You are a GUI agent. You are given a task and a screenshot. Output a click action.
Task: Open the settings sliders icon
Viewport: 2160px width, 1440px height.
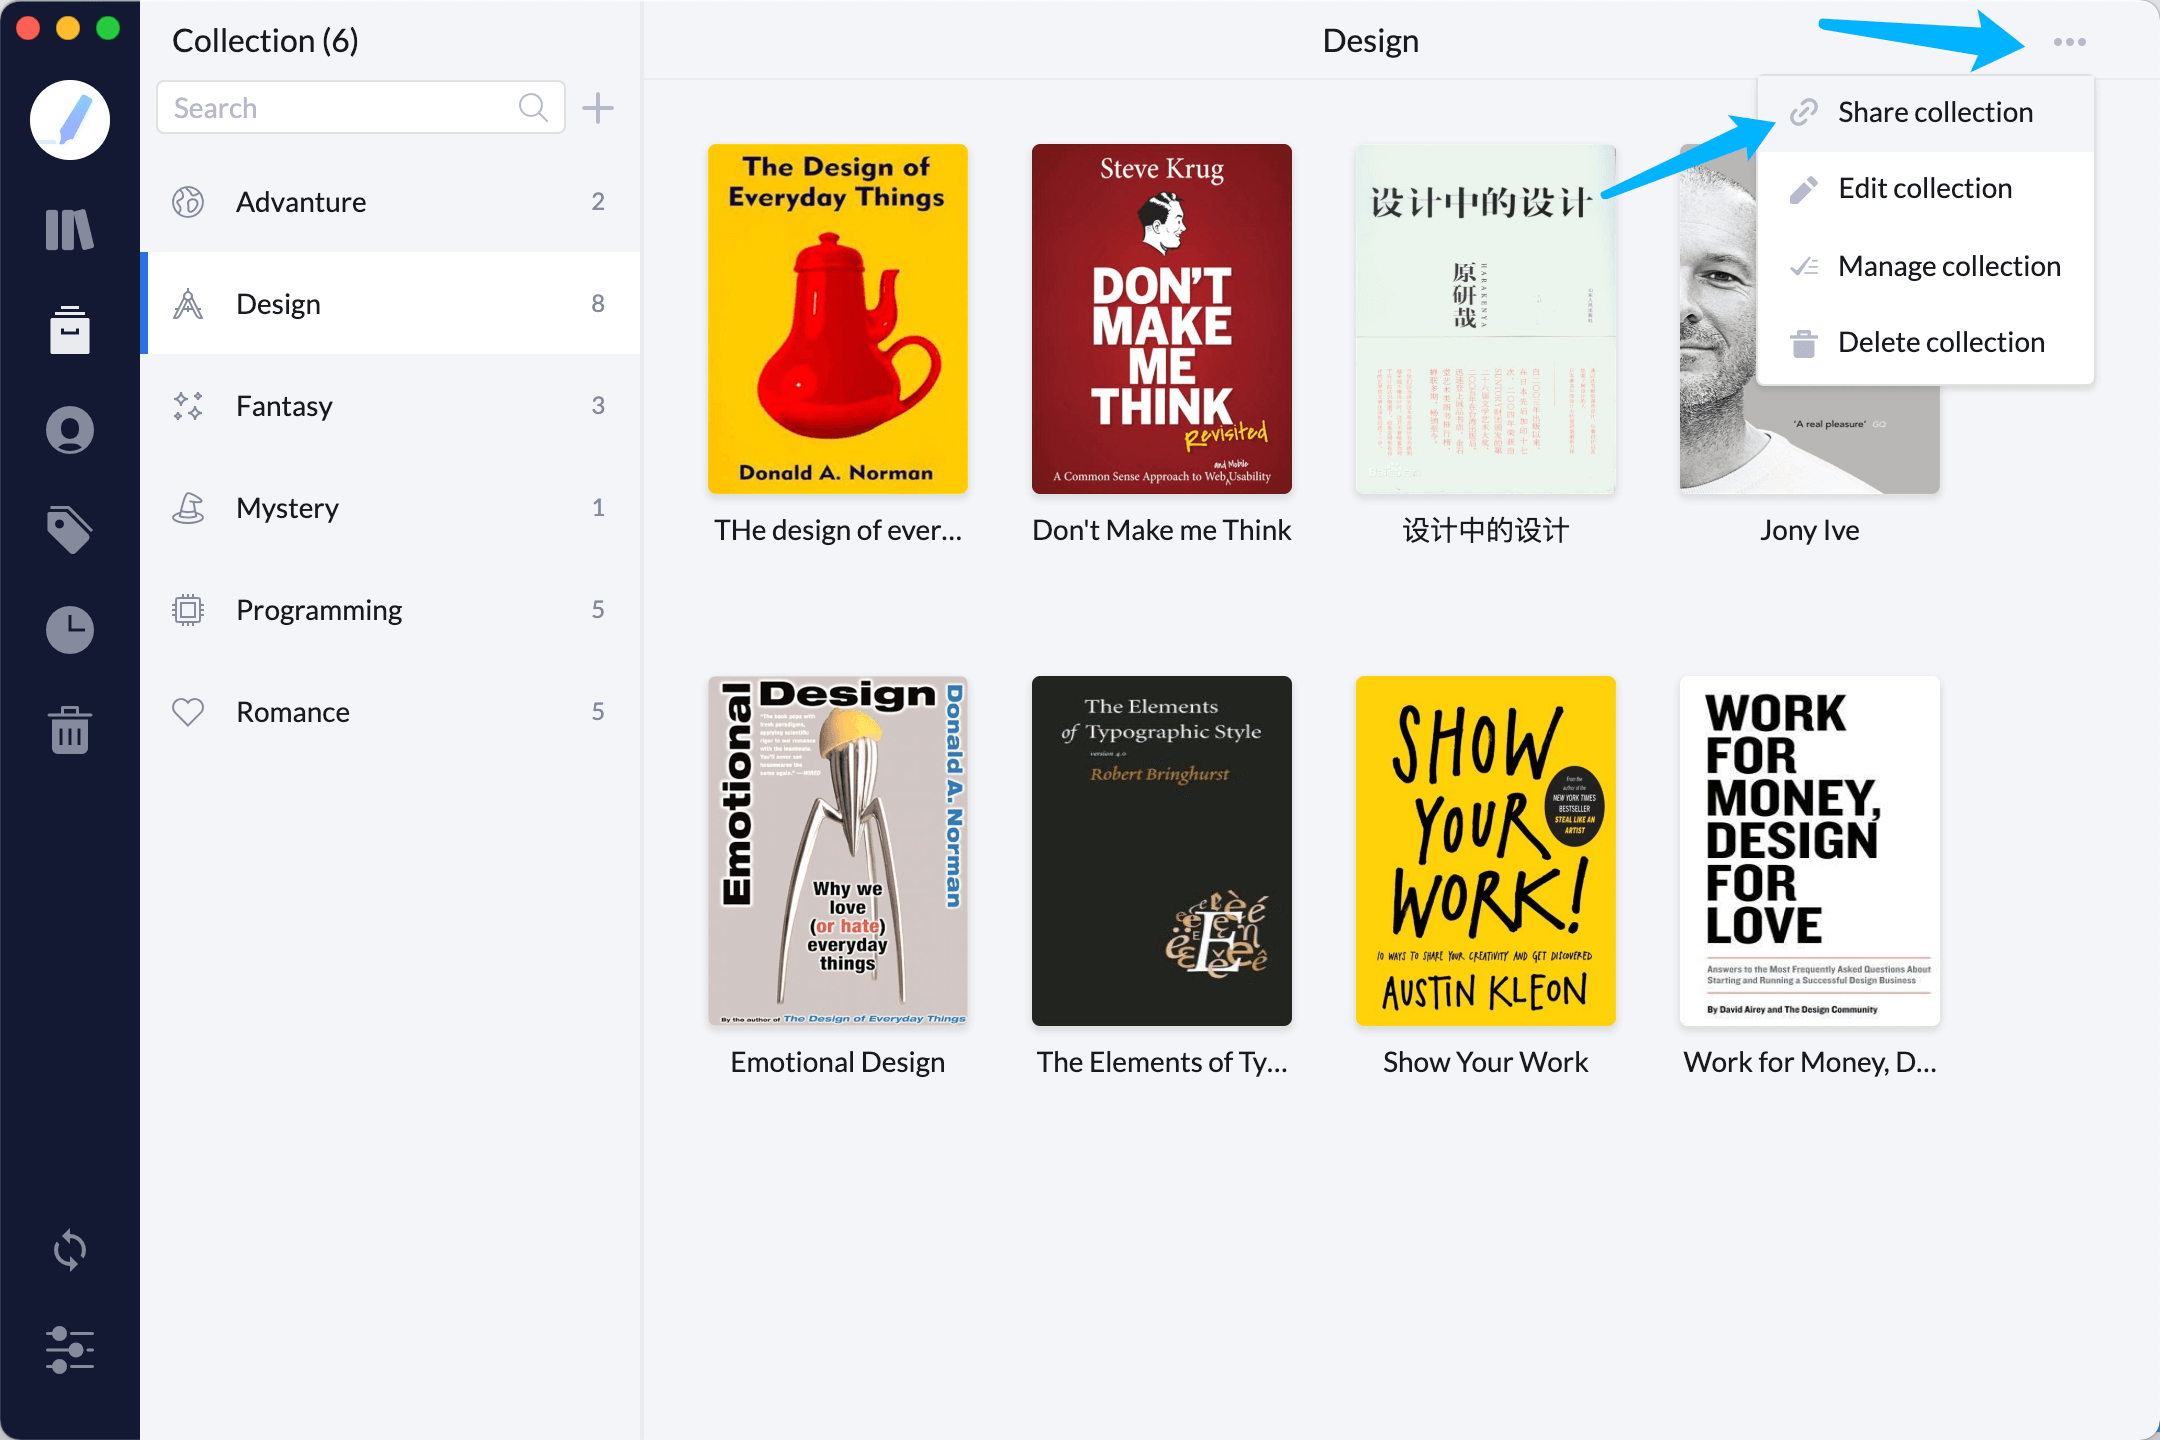[69, 1350]
